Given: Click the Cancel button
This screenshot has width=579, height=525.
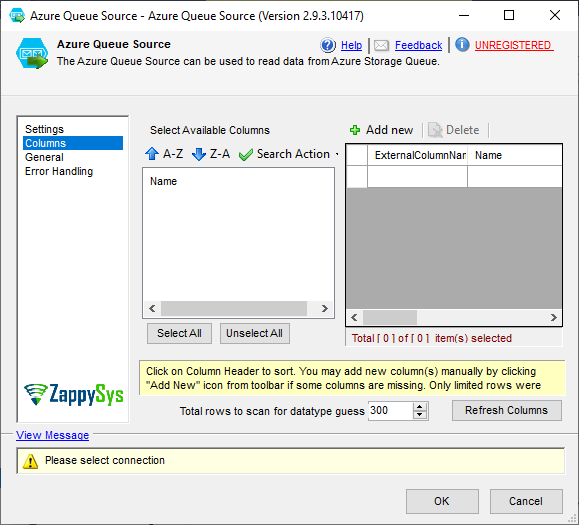Looking at the screenshot, I should [526, 501].
